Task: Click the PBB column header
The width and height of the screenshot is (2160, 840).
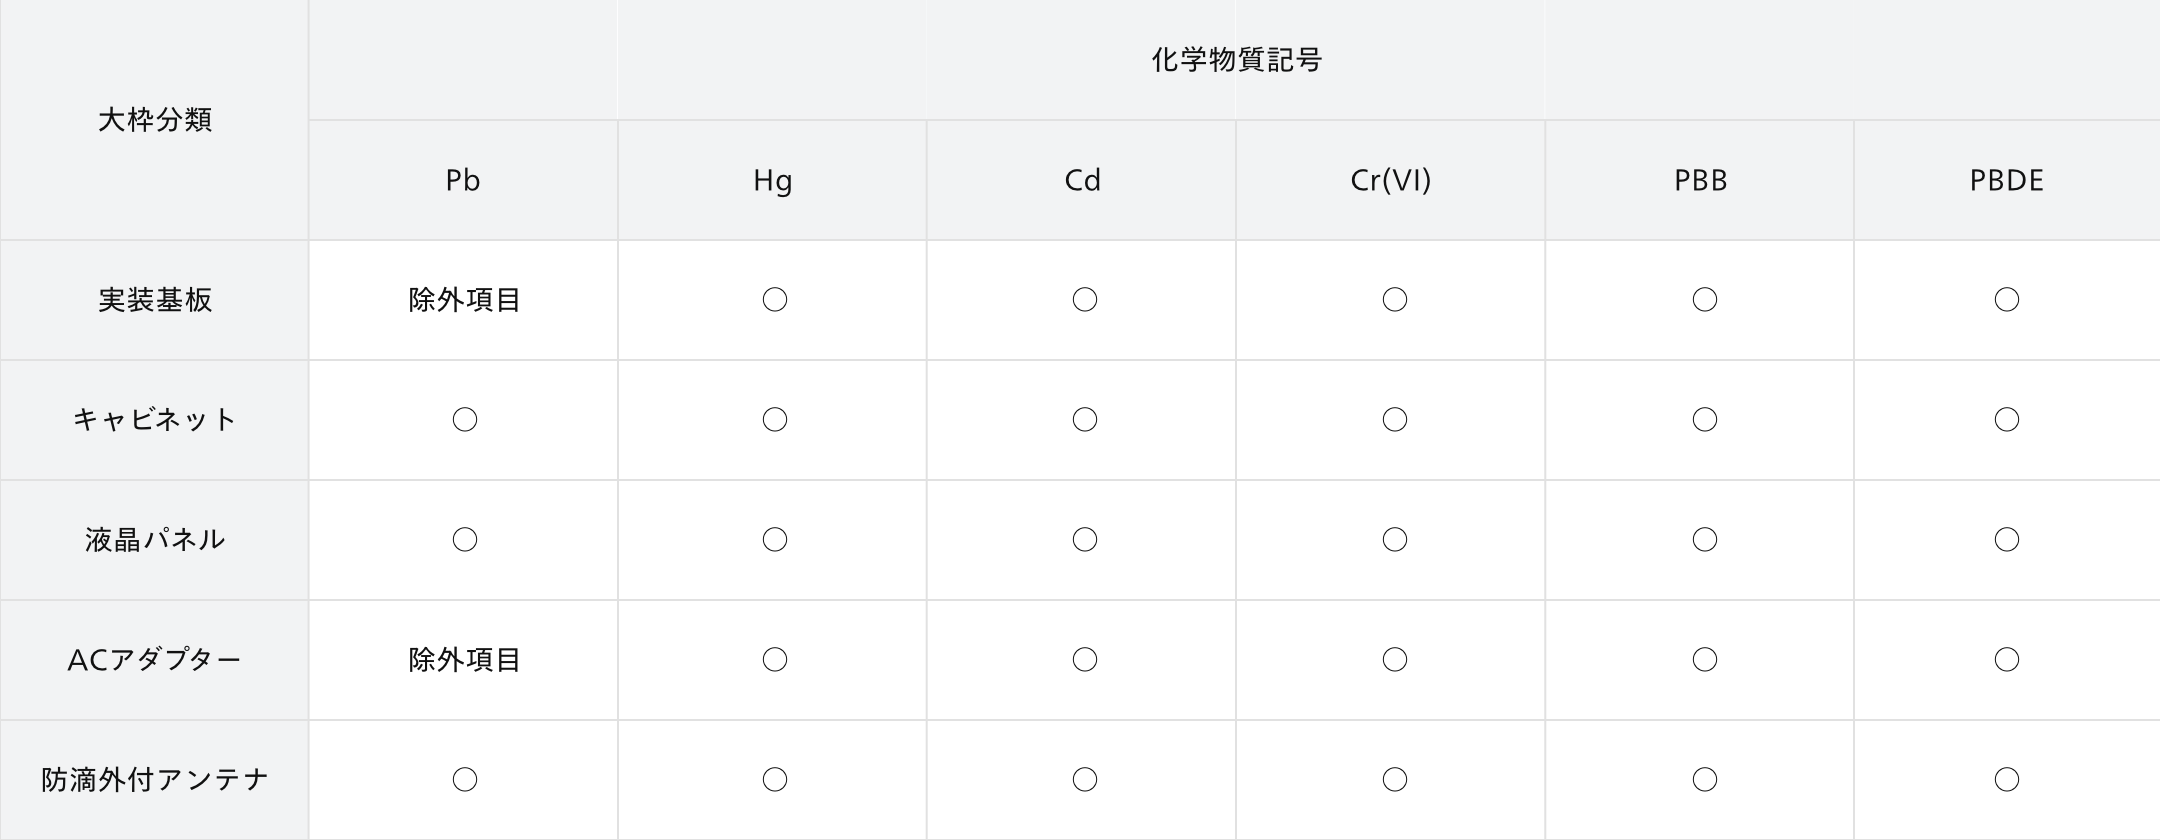Action: coord(1700,180)
